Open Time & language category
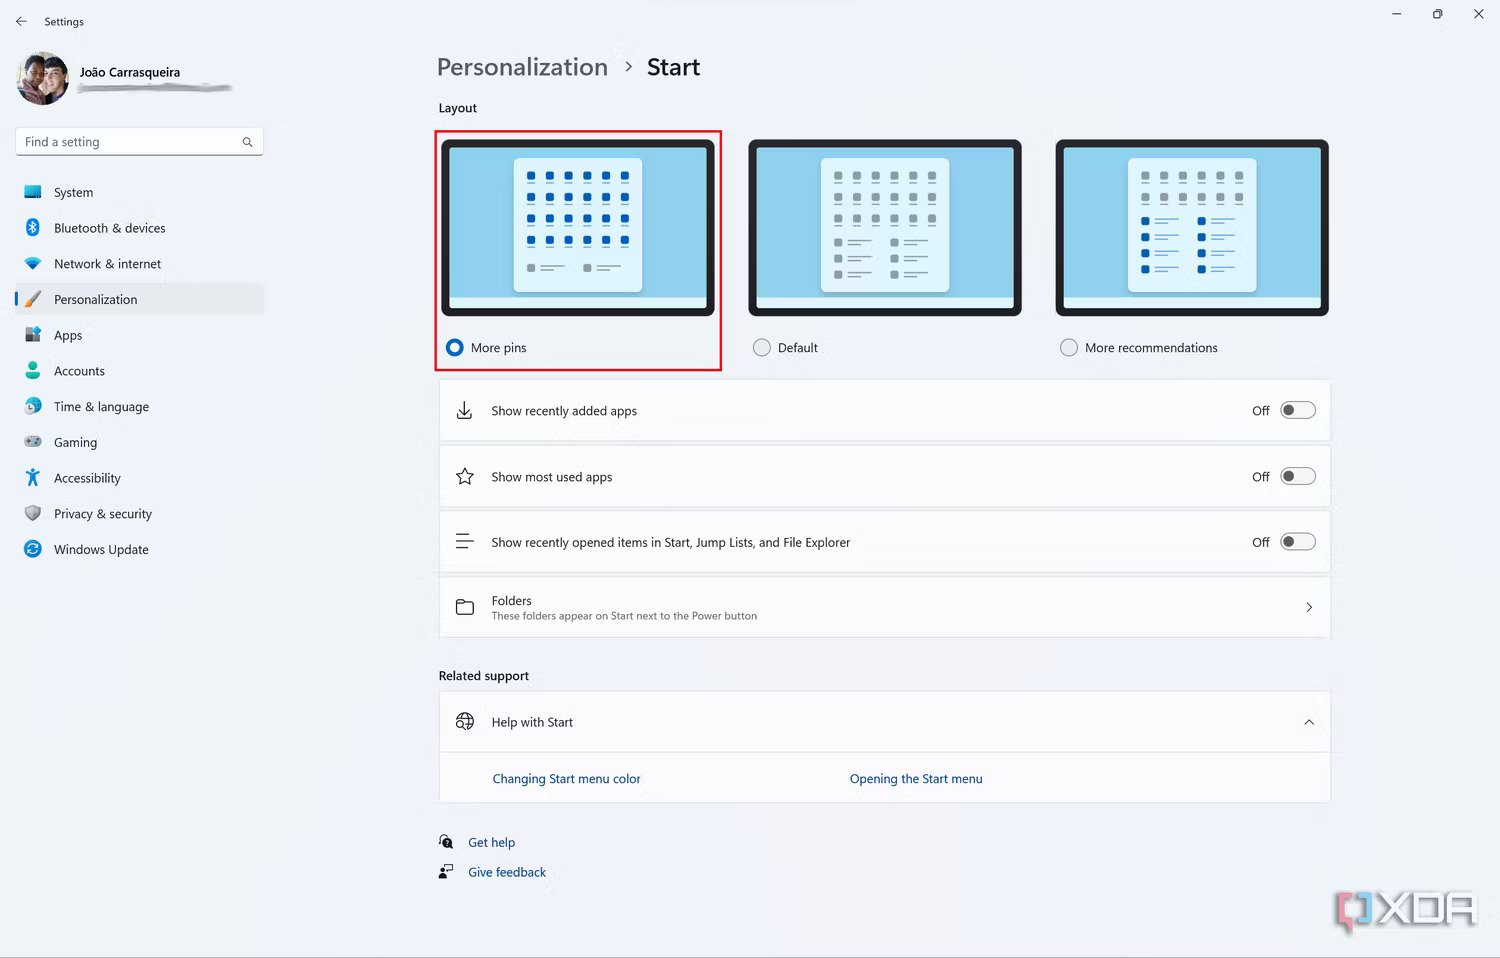The width and height of the screenshot is (1500, 958). 140,406
